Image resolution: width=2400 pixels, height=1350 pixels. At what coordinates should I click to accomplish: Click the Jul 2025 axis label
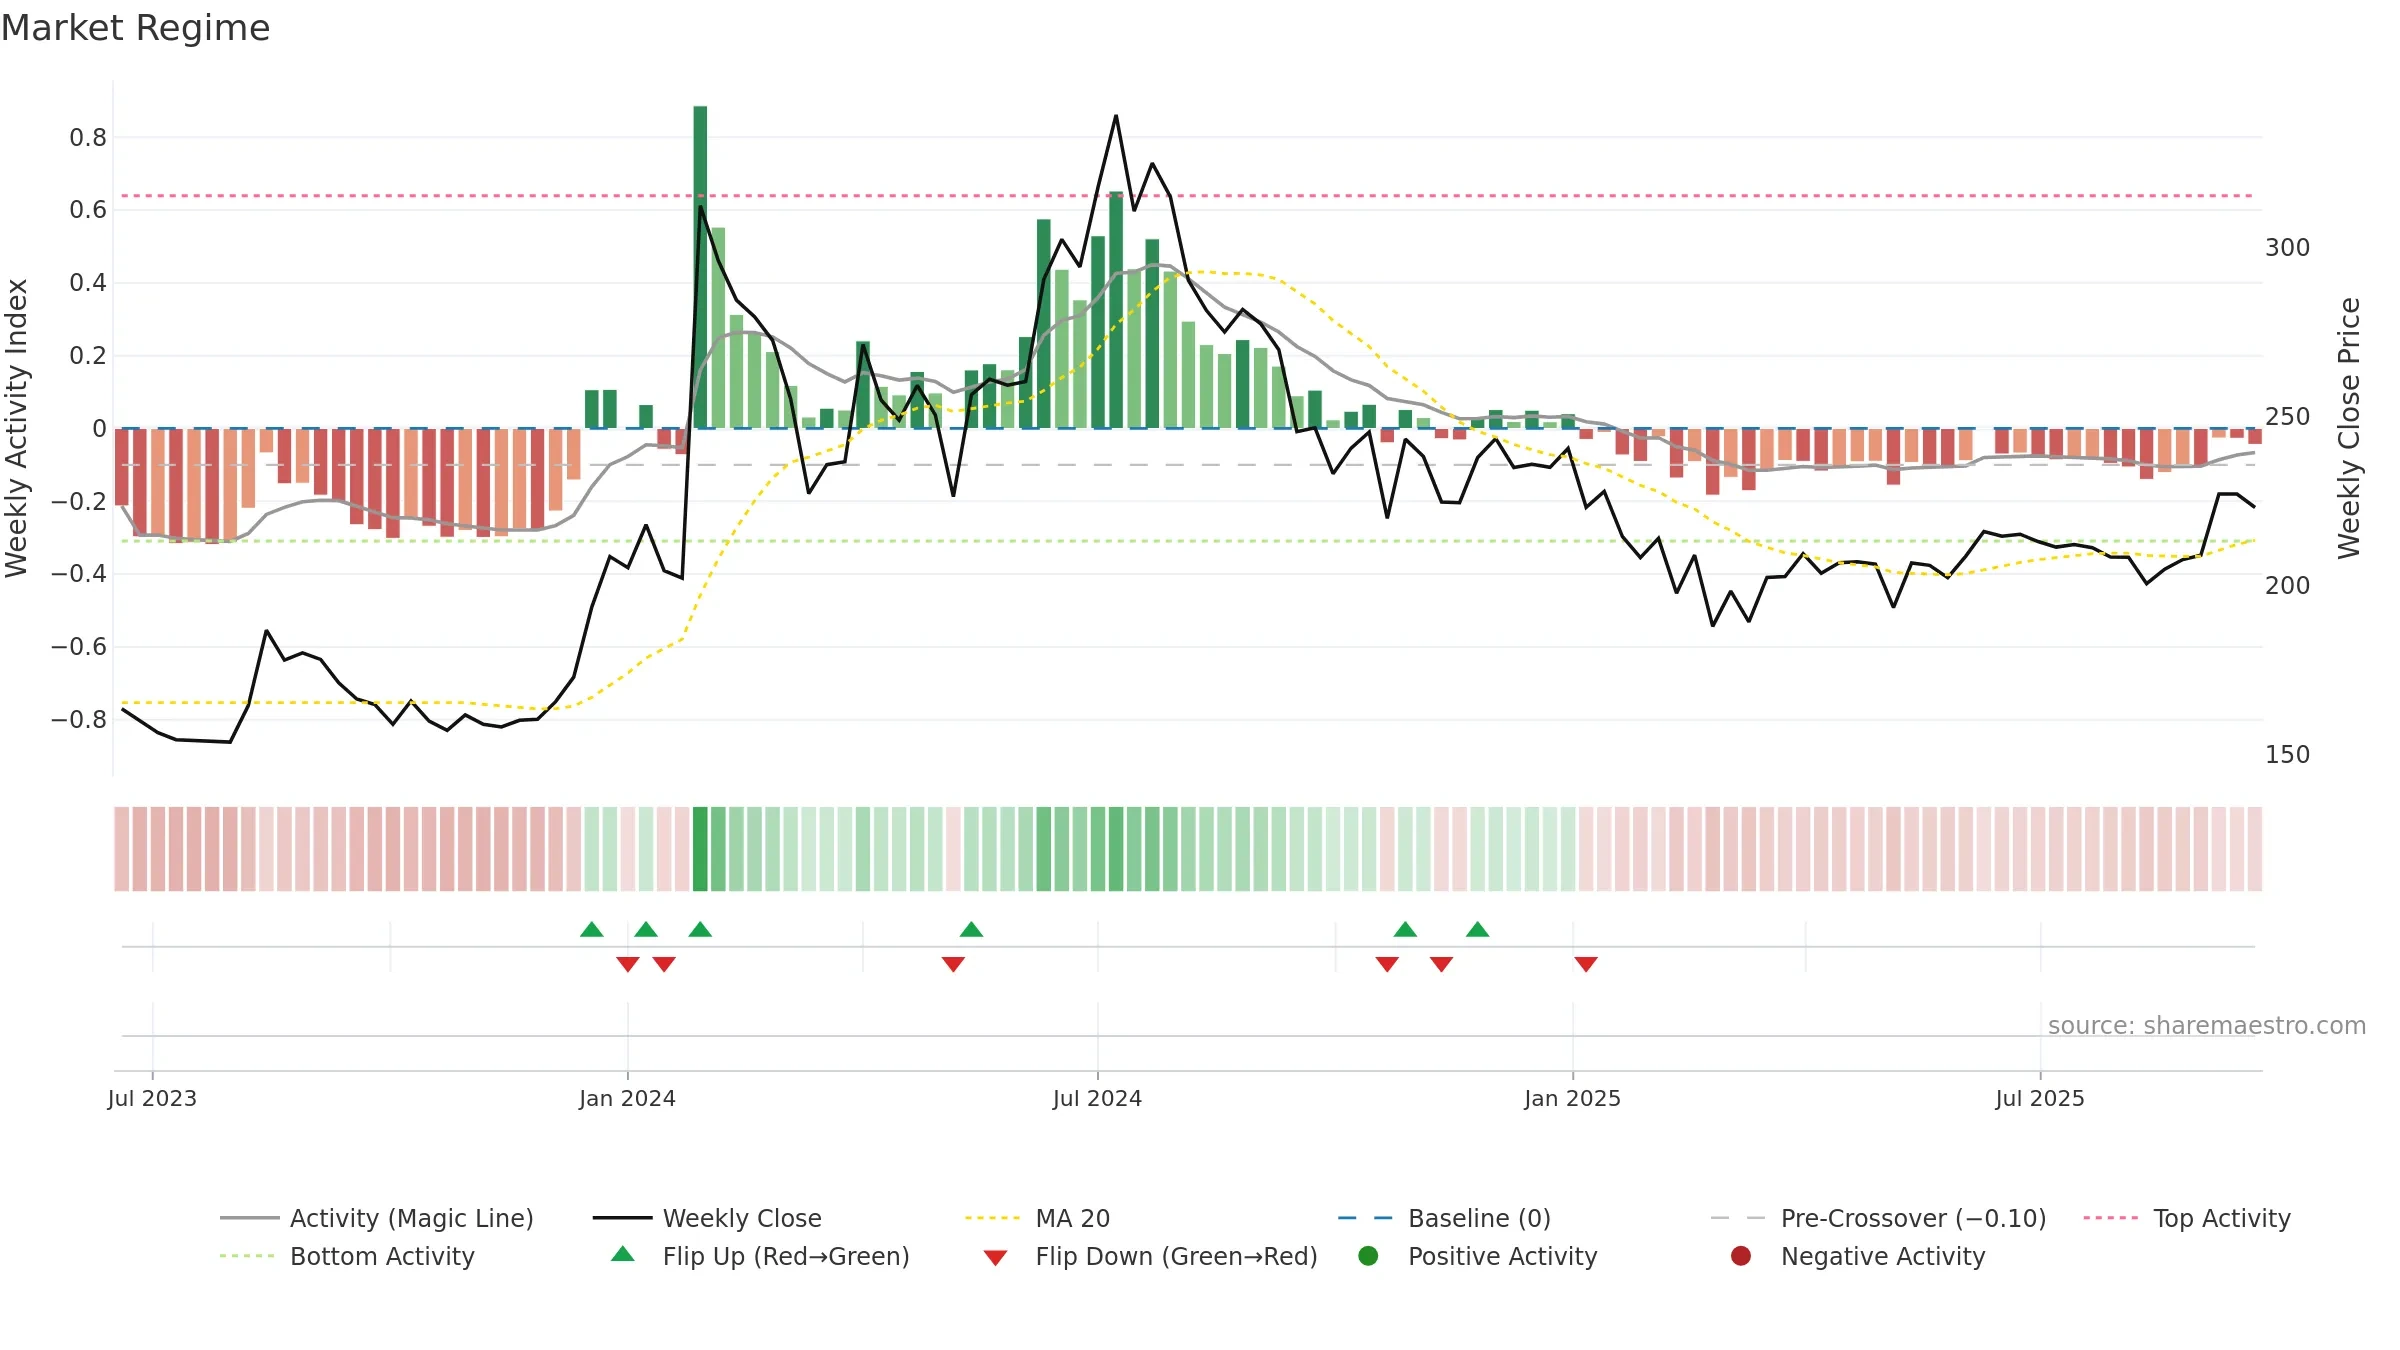[2040, 1098]
